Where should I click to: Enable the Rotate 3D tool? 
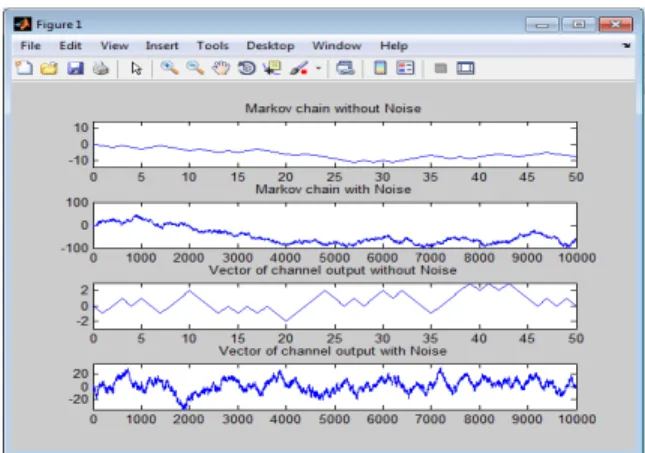tap(247, 68)
